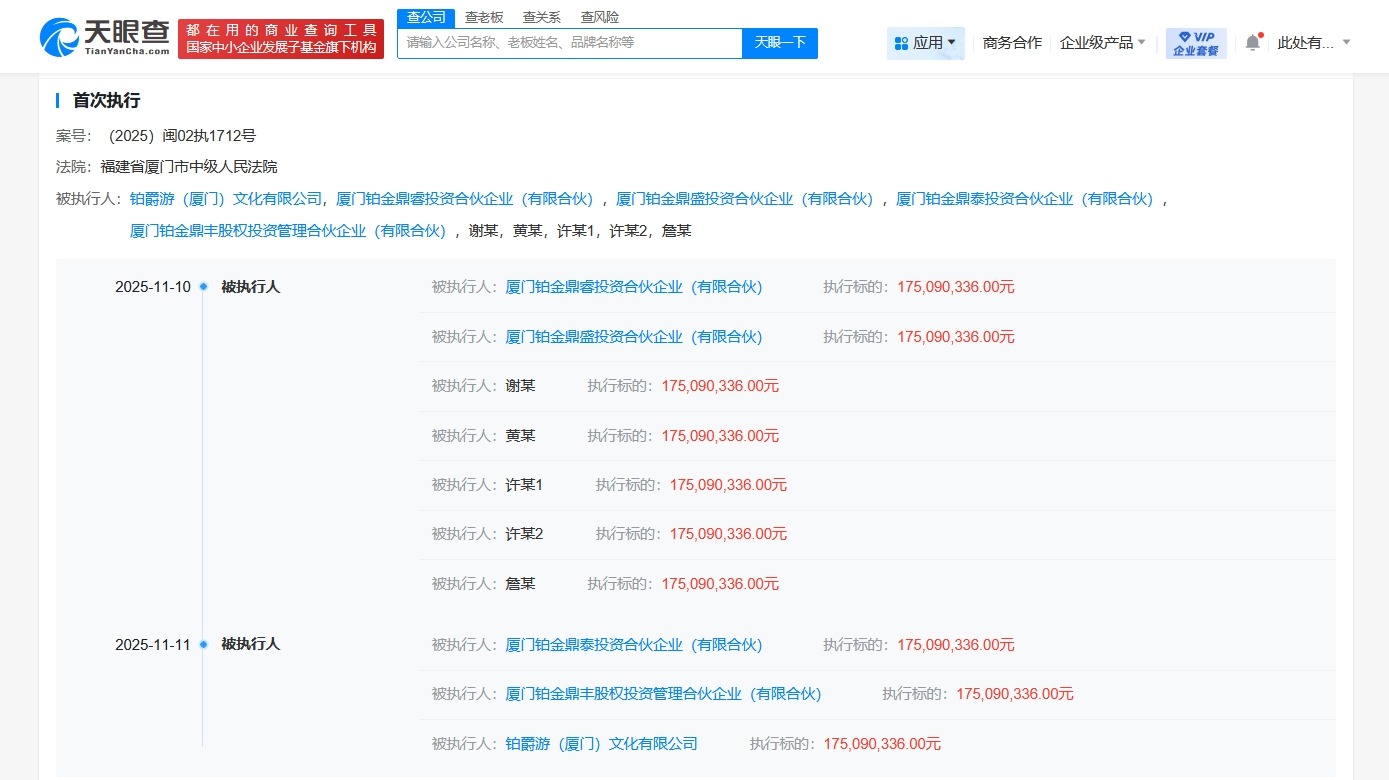Viewport: 1389px width, 780px height.
Task: Open the 此处有 account dropdown
Action: pyautogui.click(x=1310, y=43)
